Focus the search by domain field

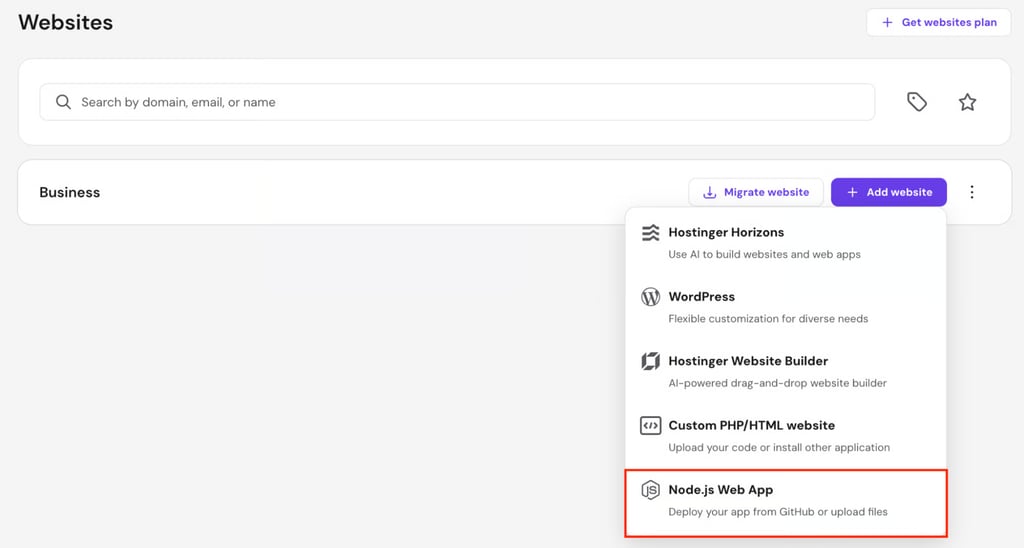click(x=457, y=102)
